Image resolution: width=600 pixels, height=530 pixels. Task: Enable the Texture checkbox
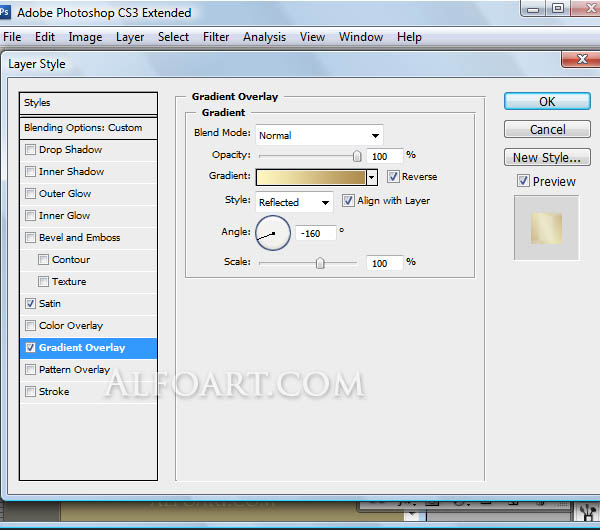(x=43, y=281)
